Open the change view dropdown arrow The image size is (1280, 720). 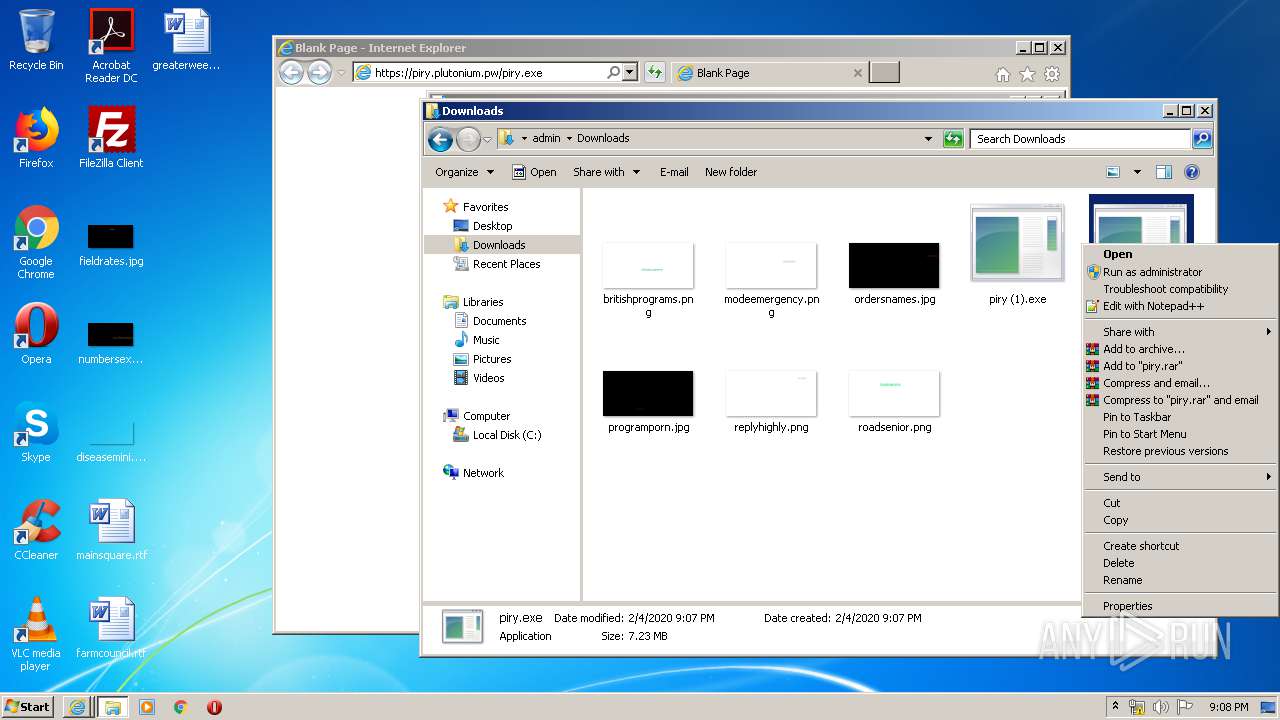[1137, 172]
